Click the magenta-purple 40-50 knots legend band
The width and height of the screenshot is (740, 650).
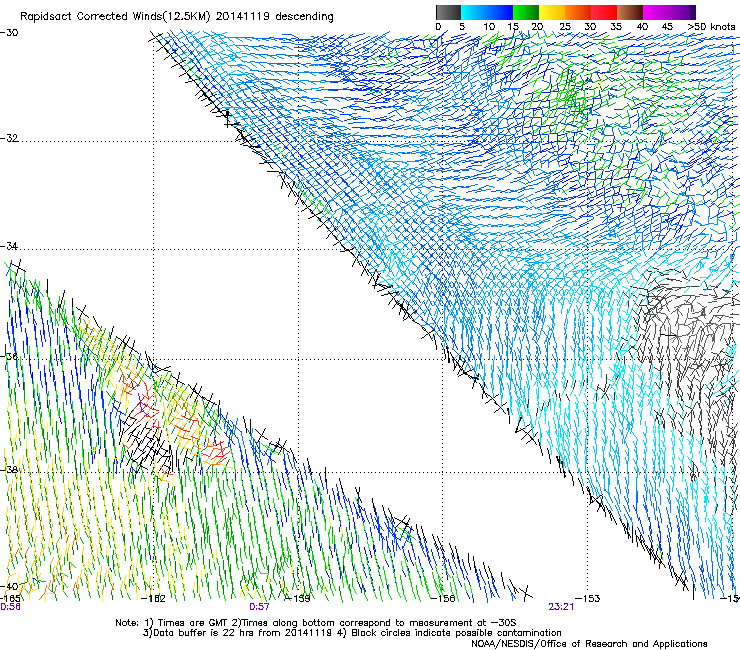pyautogui.click(x=669, y=12)
